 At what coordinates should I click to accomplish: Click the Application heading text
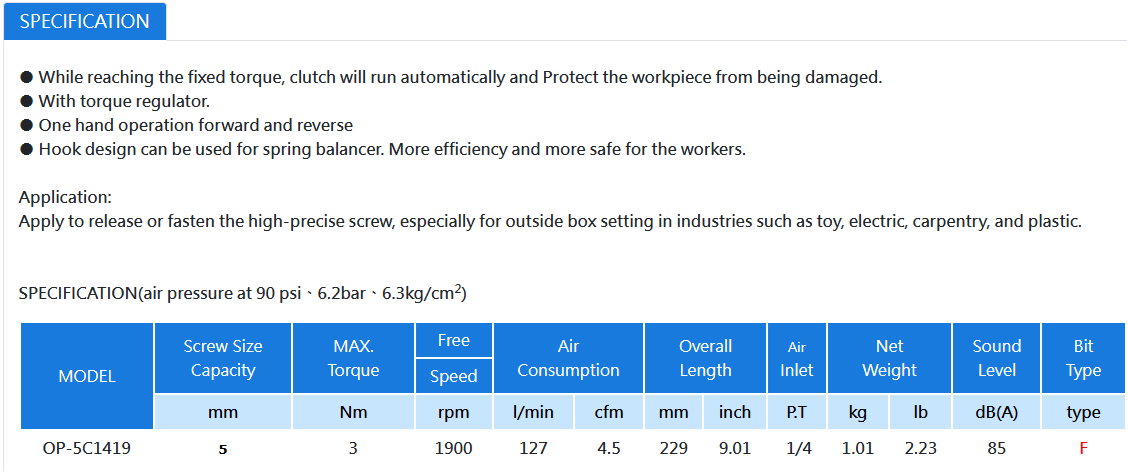click(65, 197)
